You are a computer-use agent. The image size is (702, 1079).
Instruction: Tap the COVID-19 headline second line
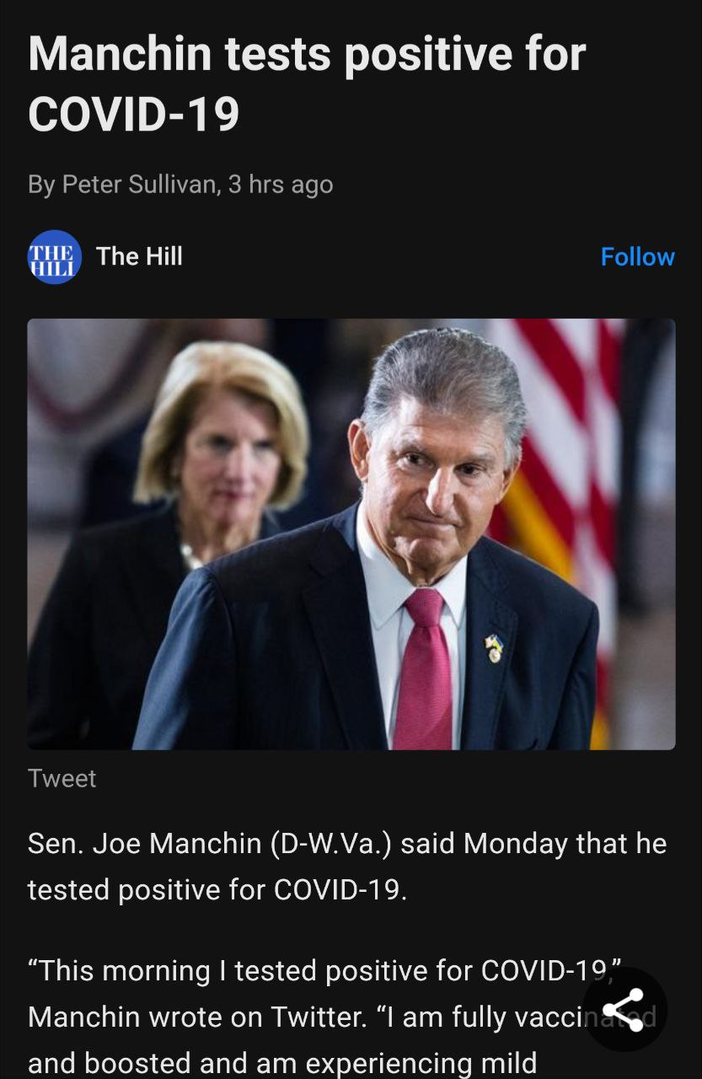(134, 114)
